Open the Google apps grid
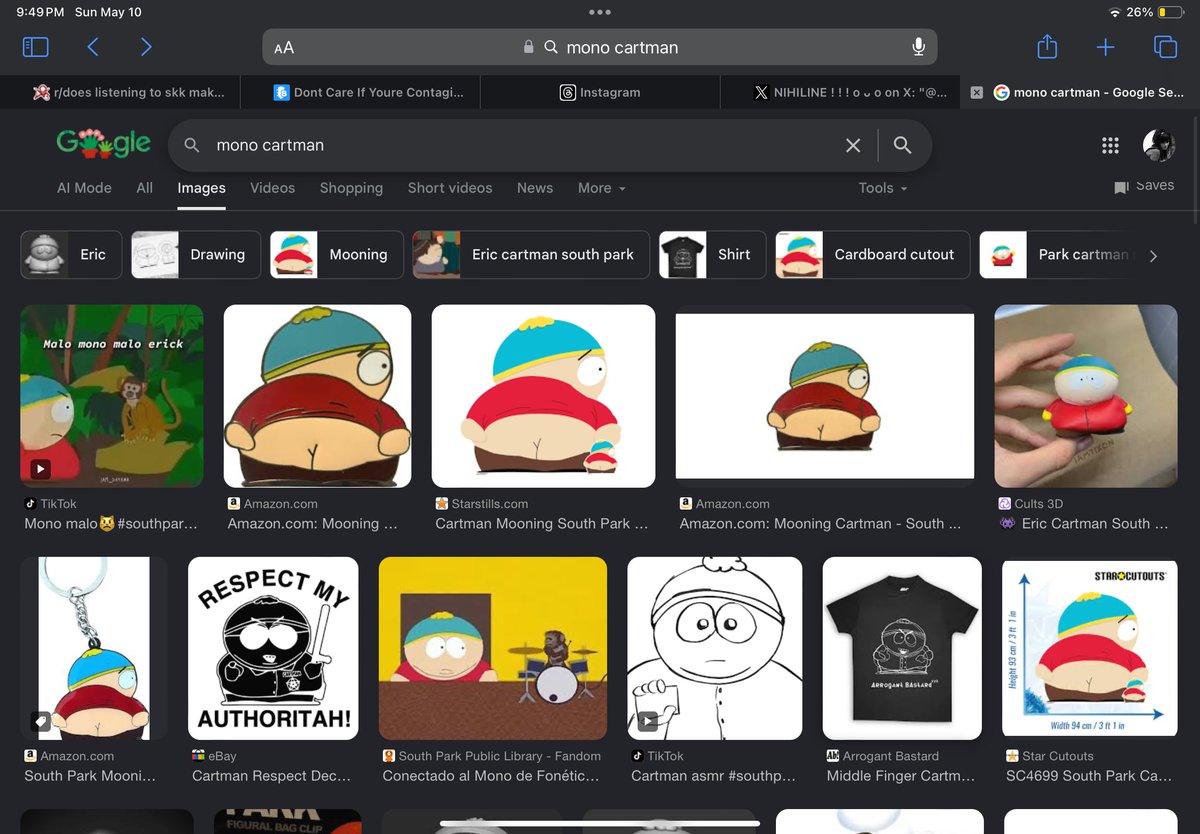The height and width of the screenshot is (834, 1200). 1110,145
